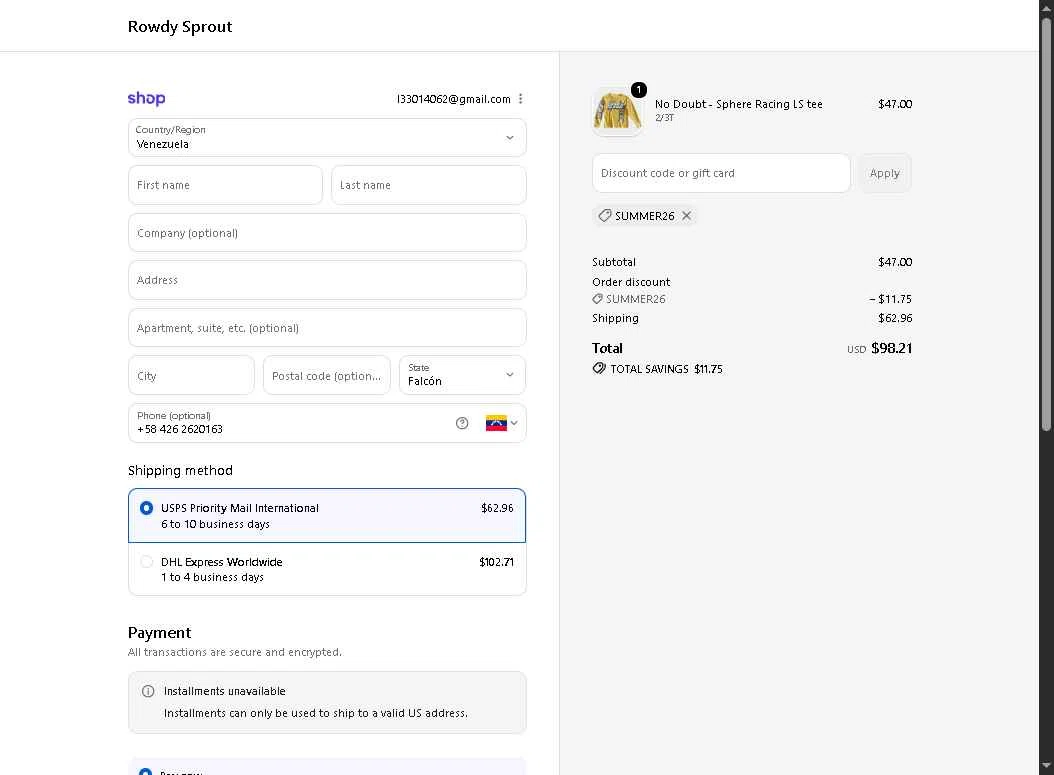Focus the Postal code field

point(327,375)
